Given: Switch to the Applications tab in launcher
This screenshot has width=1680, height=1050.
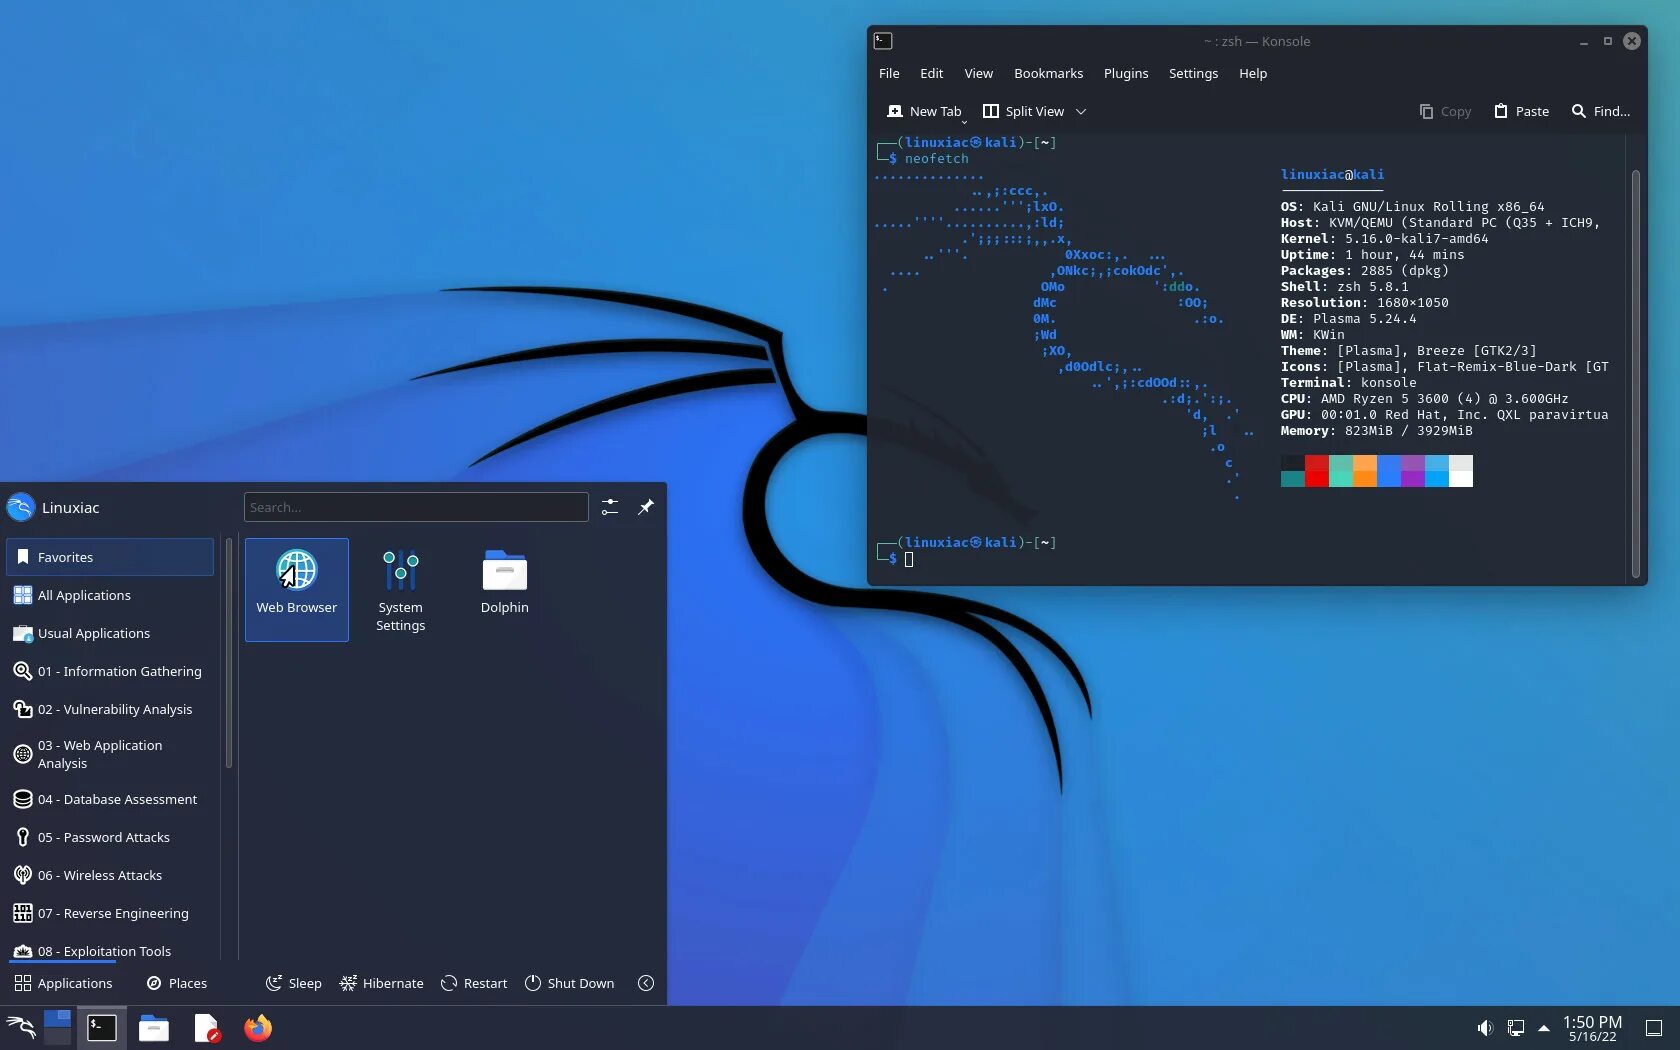Looking at the screenshot, I should point(63,983).
